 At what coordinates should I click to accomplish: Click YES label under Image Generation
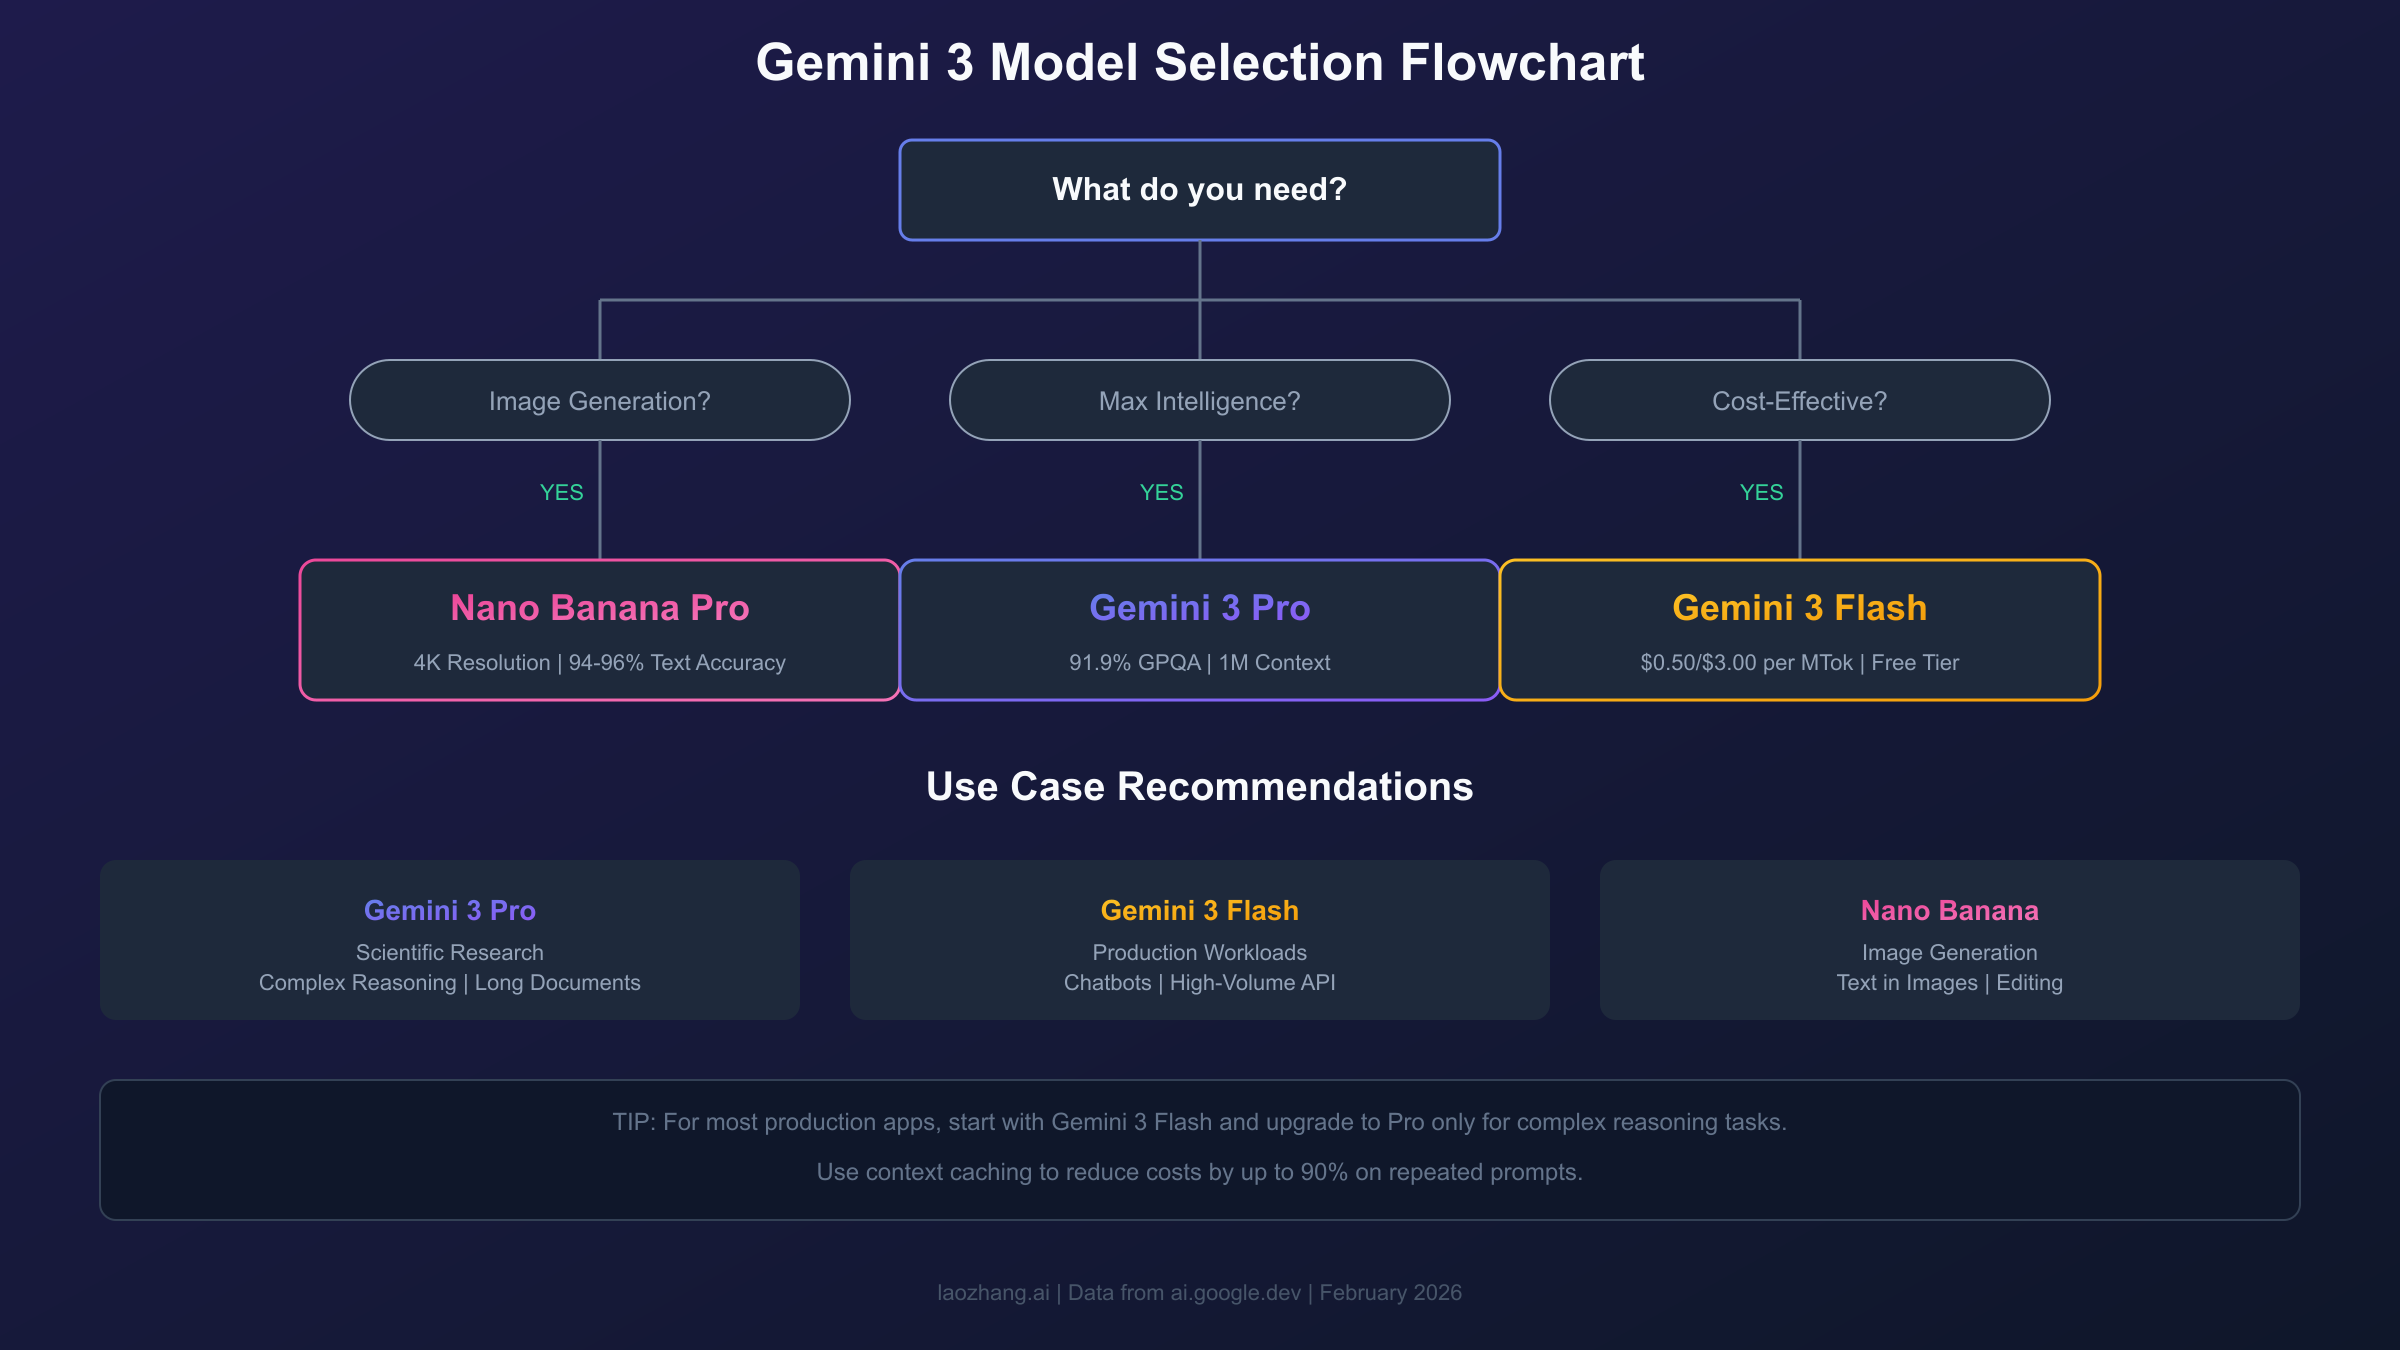tap(561, 492)
